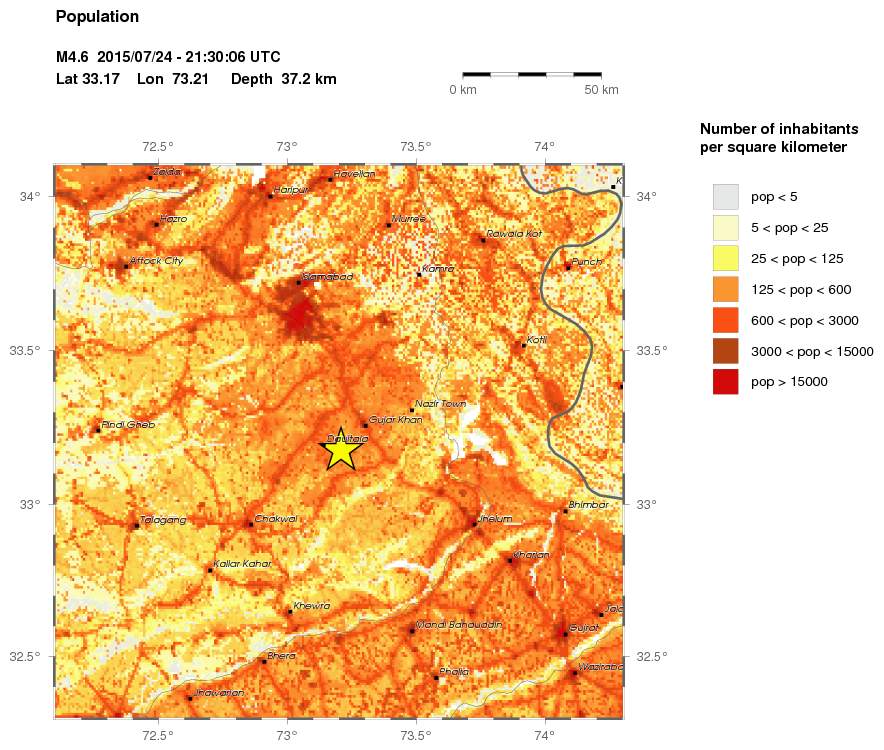The width and height of the screenshot is (884, 750).
Task: Click the Phalia town label
Action: tap(454, 672)
